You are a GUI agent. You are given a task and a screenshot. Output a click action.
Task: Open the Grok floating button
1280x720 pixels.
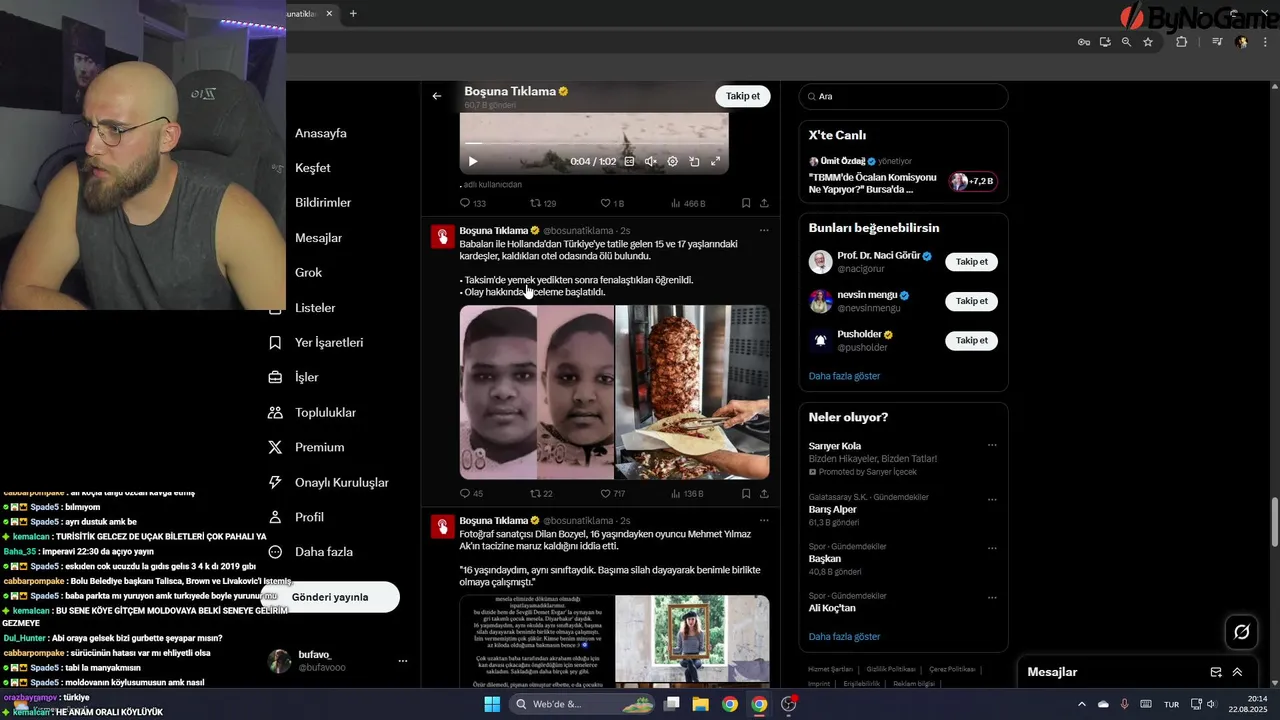click(x=1242, y=632)
